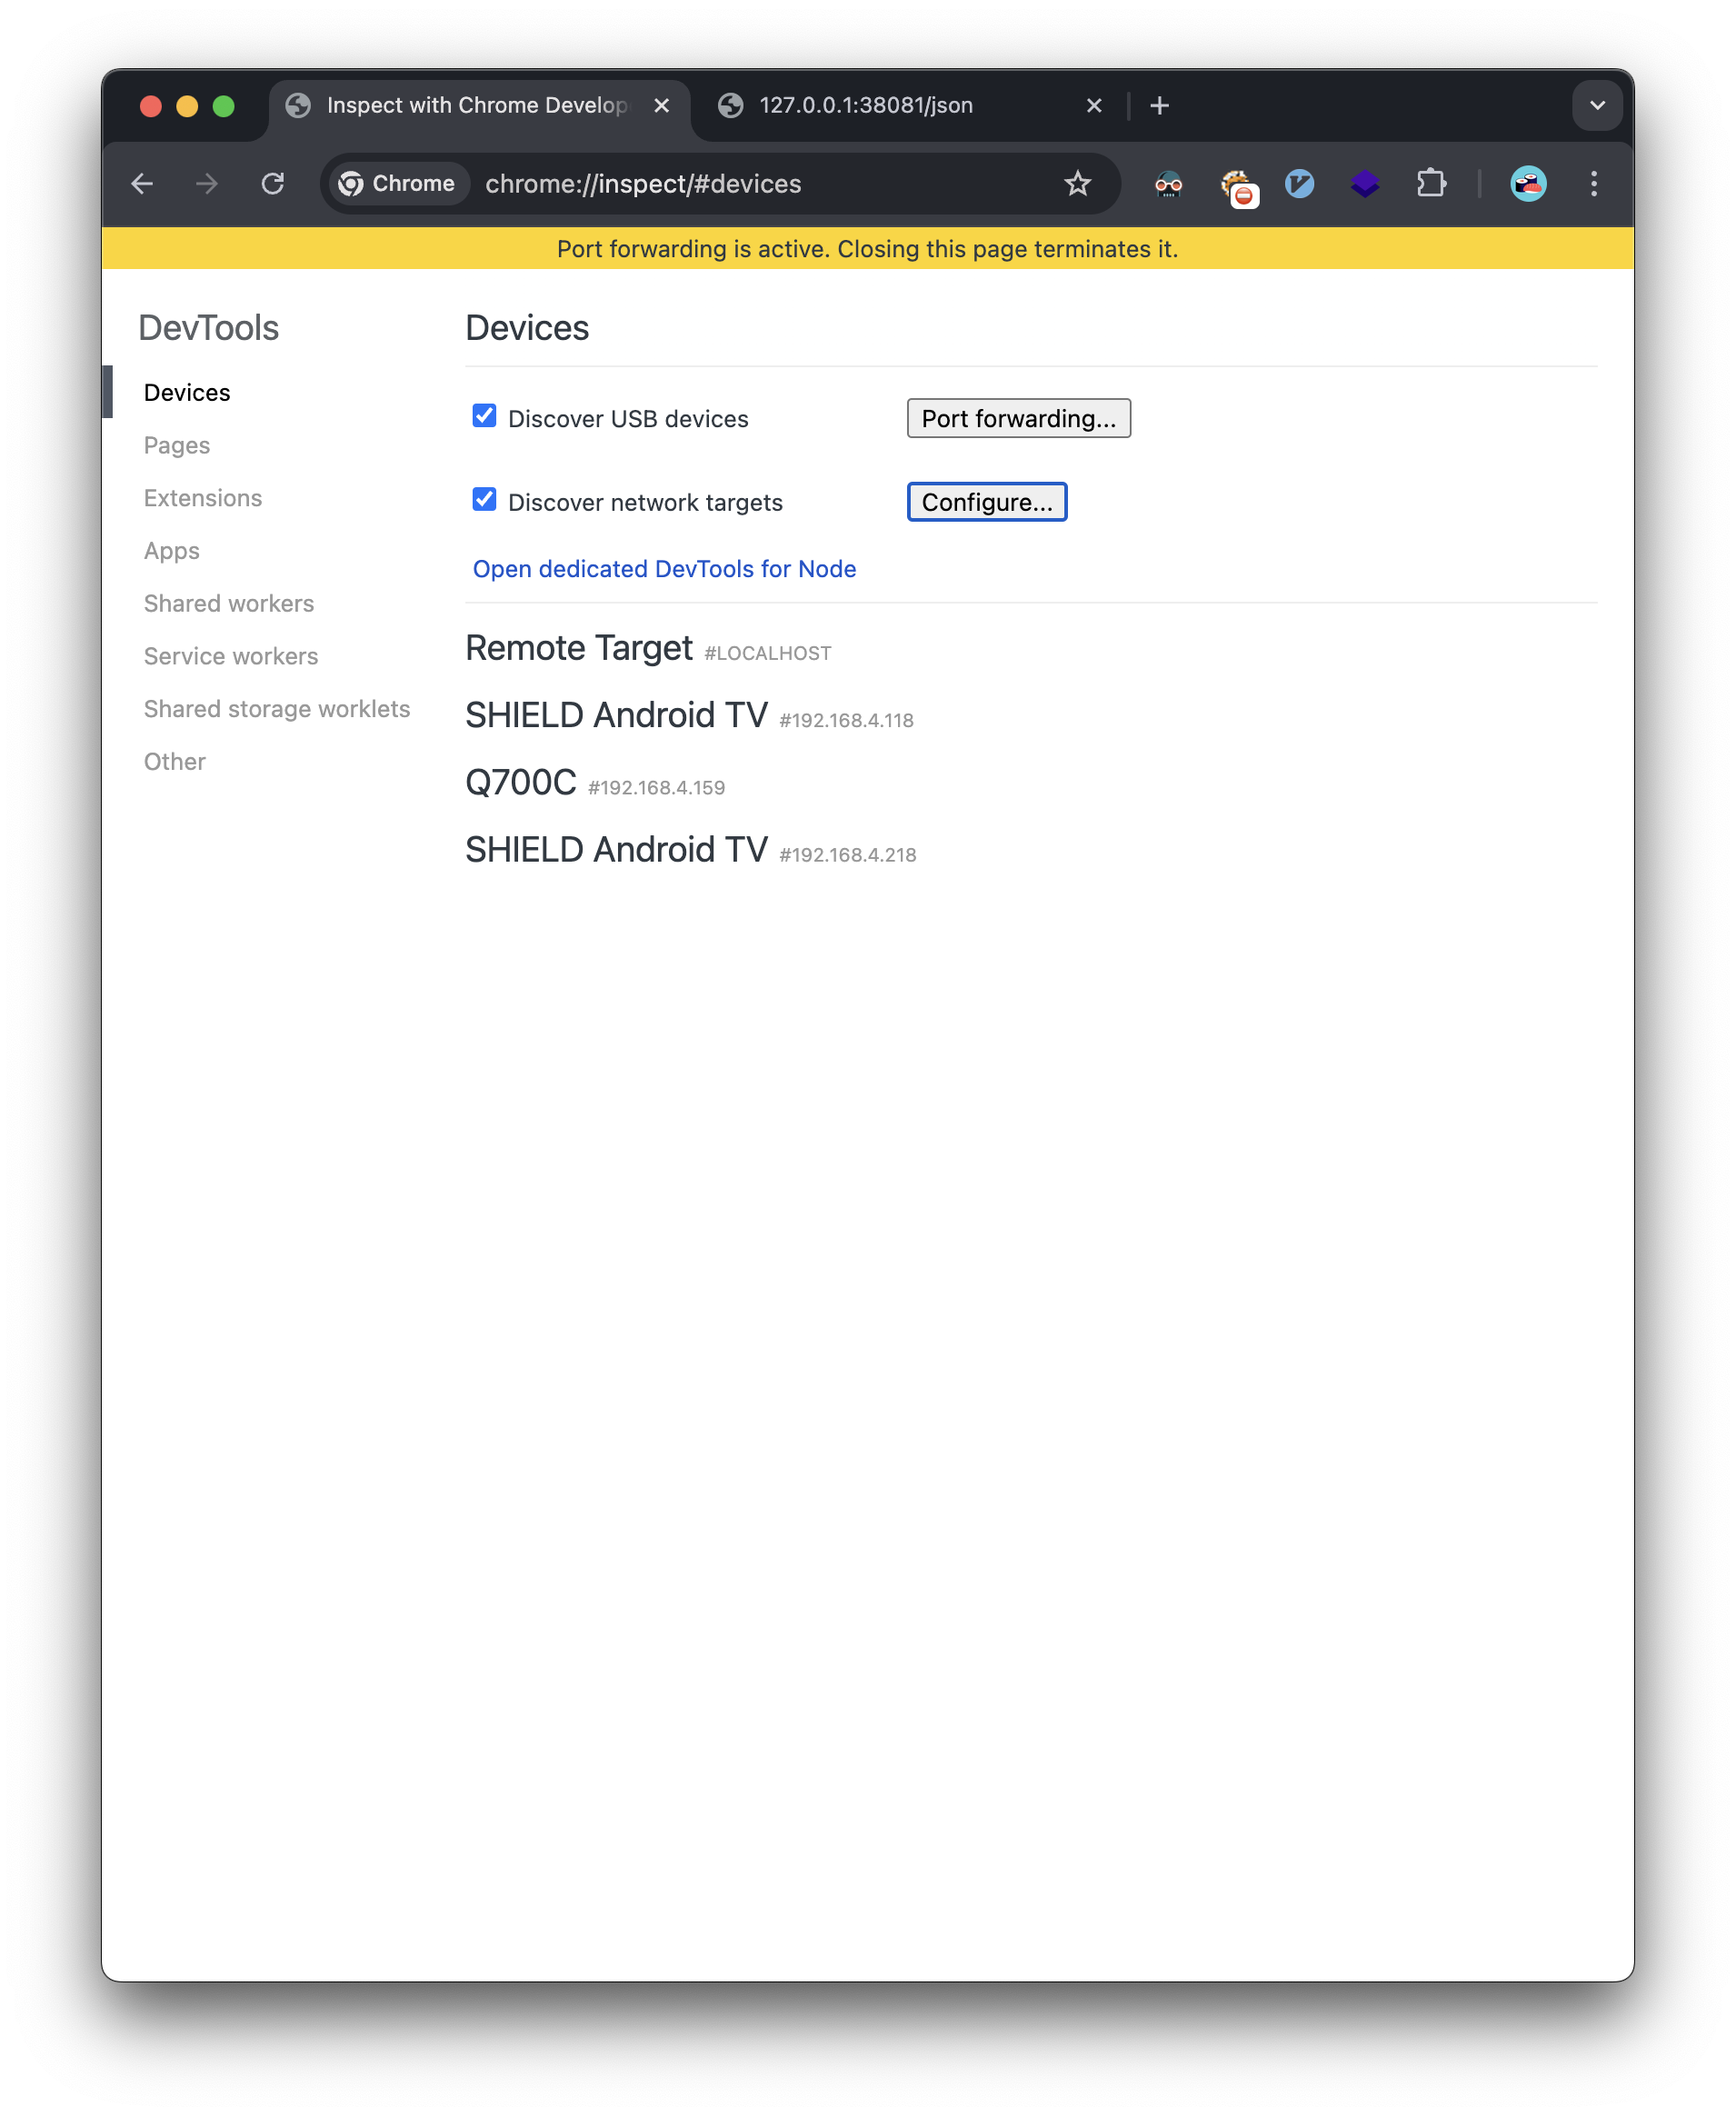
Task: Bookmark this page via the star icon
Action: click(1077, 183)
